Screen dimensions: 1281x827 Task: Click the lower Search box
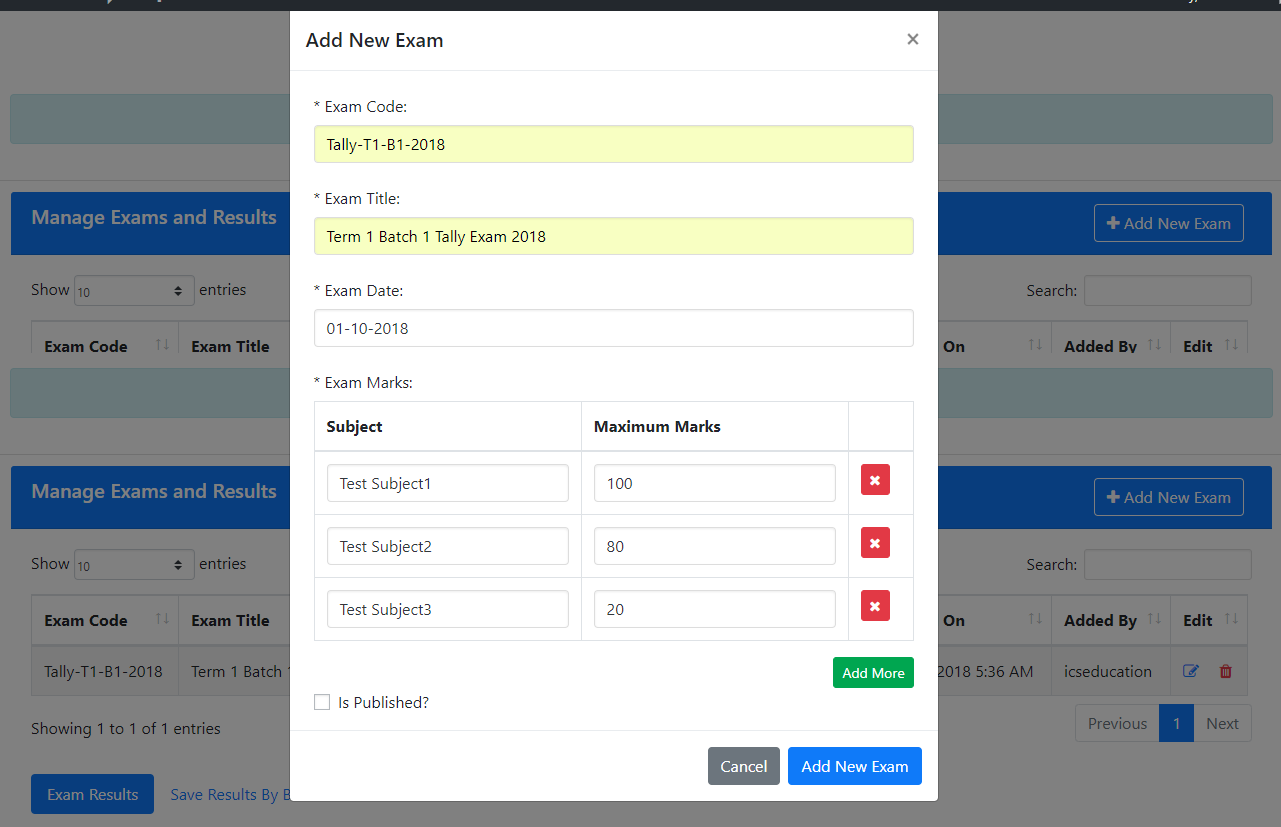[x=1168, y=564]
